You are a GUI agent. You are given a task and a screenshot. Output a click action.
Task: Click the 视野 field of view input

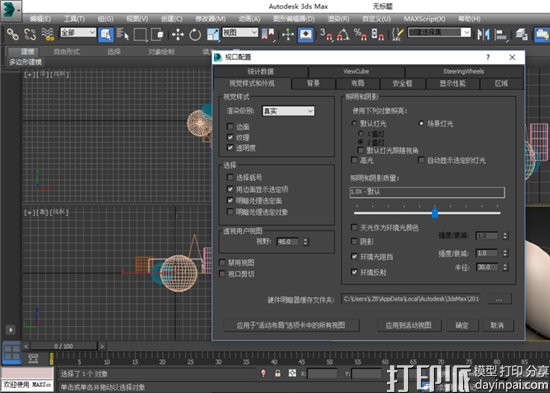288,241
